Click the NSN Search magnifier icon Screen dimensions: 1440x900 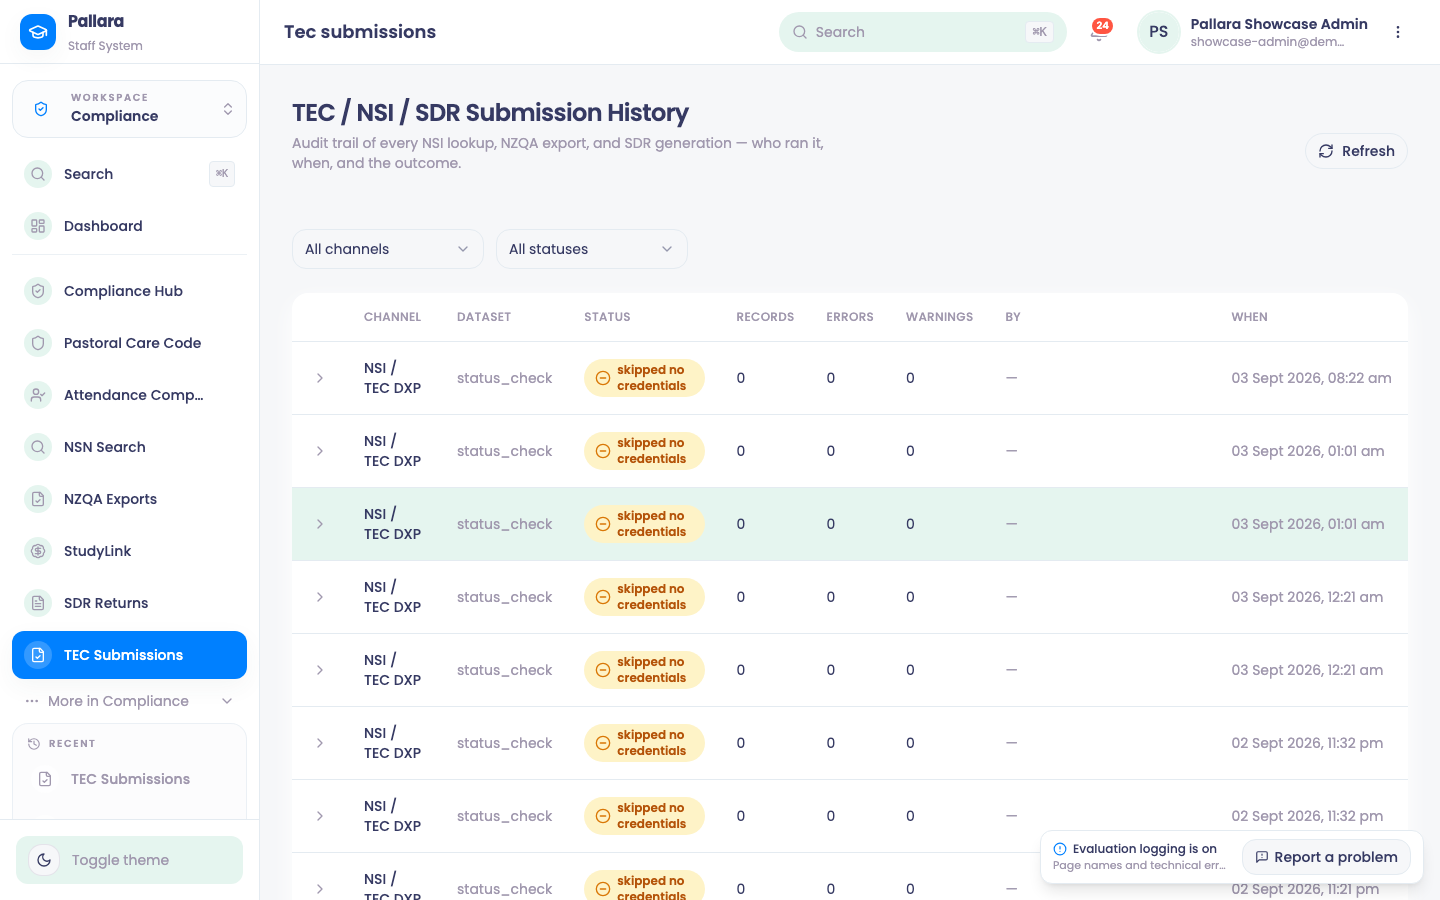tap(38, 447)
